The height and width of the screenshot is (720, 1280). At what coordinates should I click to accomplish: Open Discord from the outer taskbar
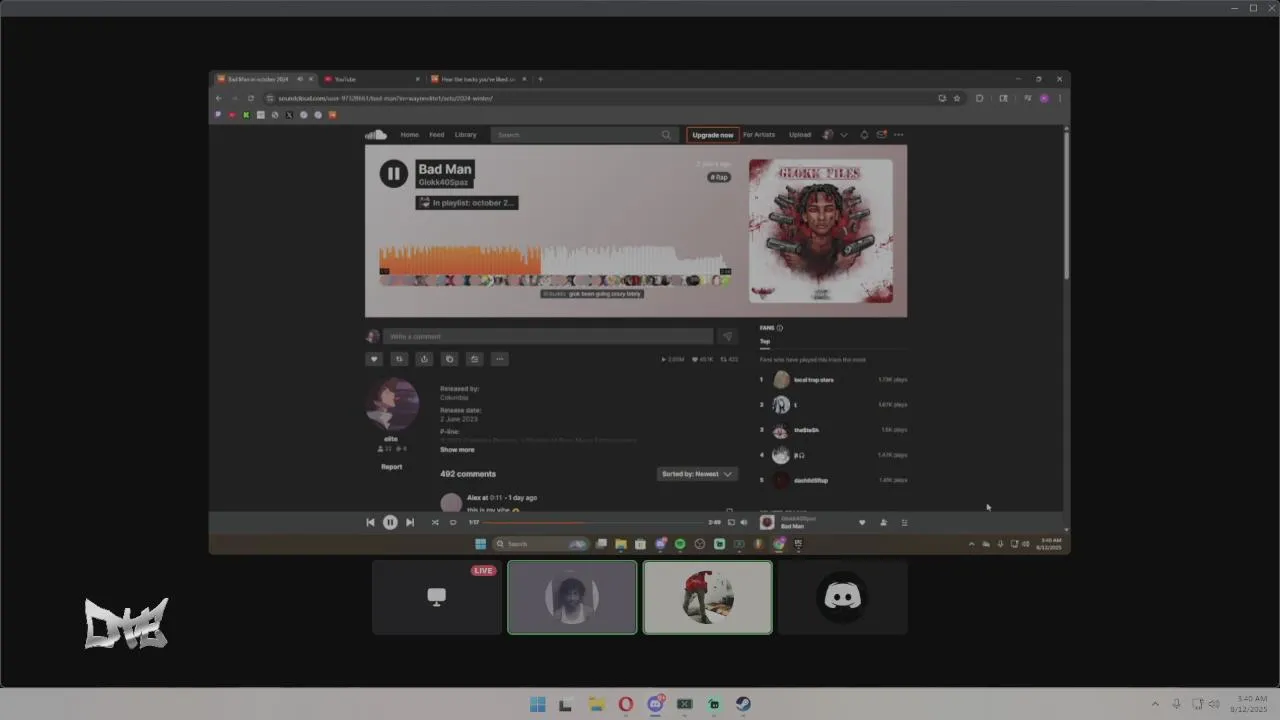coord(655,704)
